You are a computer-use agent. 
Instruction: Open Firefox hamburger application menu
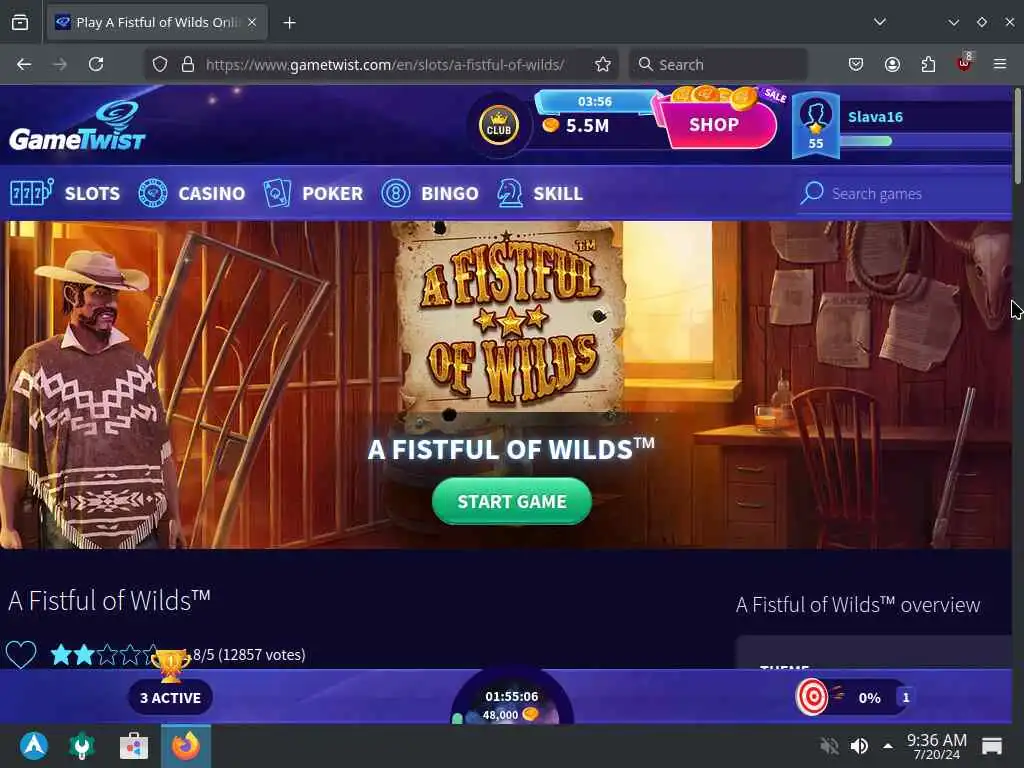[1000, 64]
